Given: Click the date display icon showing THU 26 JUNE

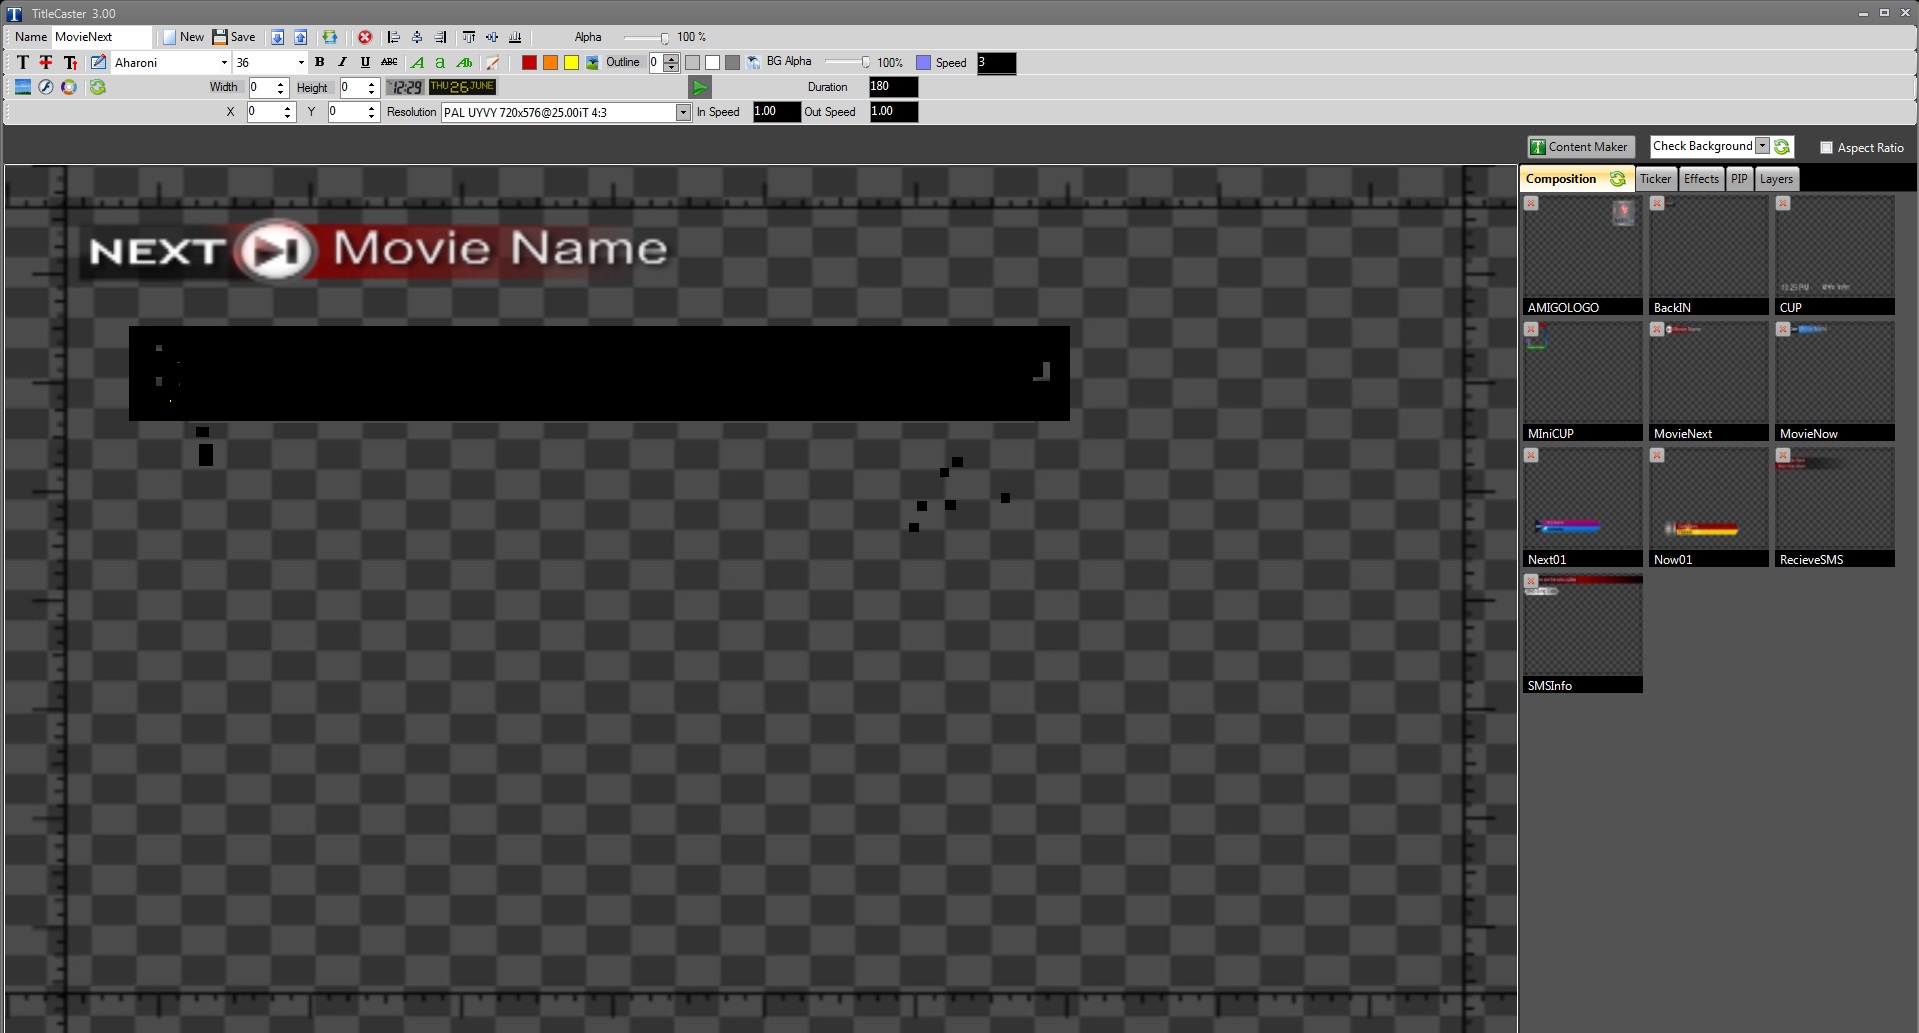Looking at the screenshot, I should pyautogui.click(x=461, y=87).
